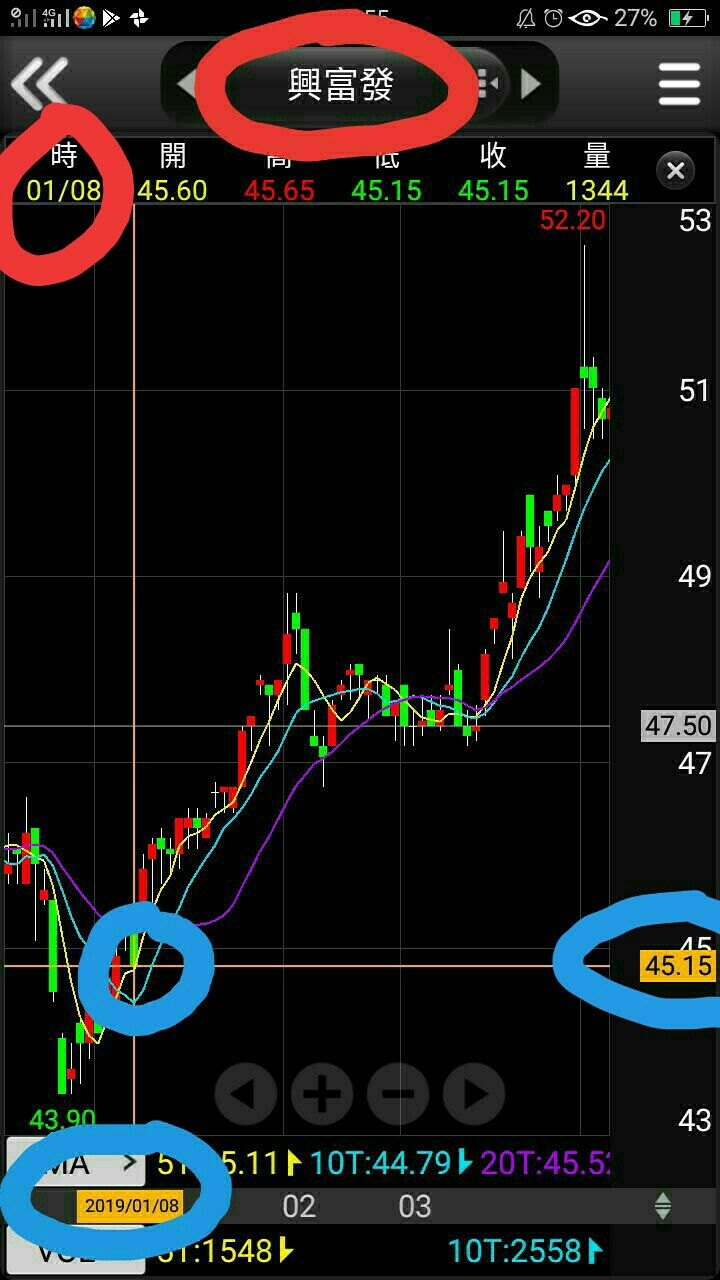
Task: Go to next stock with right arrow
Action: 531,84
